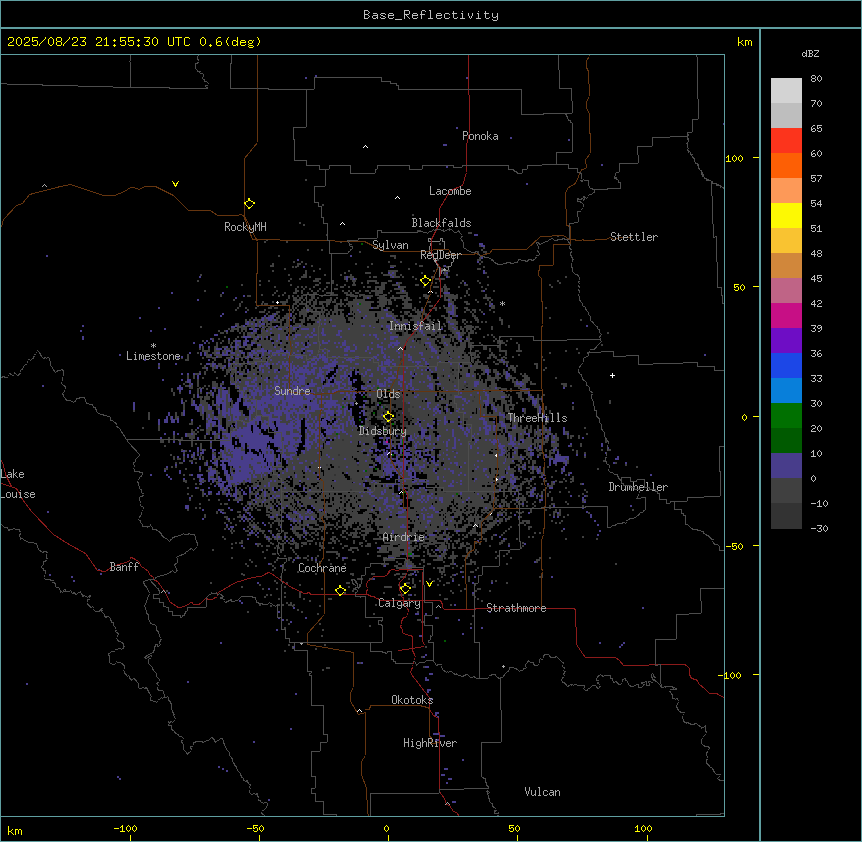
Task: Click the Banff label
Action: click(x=124, y=567)
